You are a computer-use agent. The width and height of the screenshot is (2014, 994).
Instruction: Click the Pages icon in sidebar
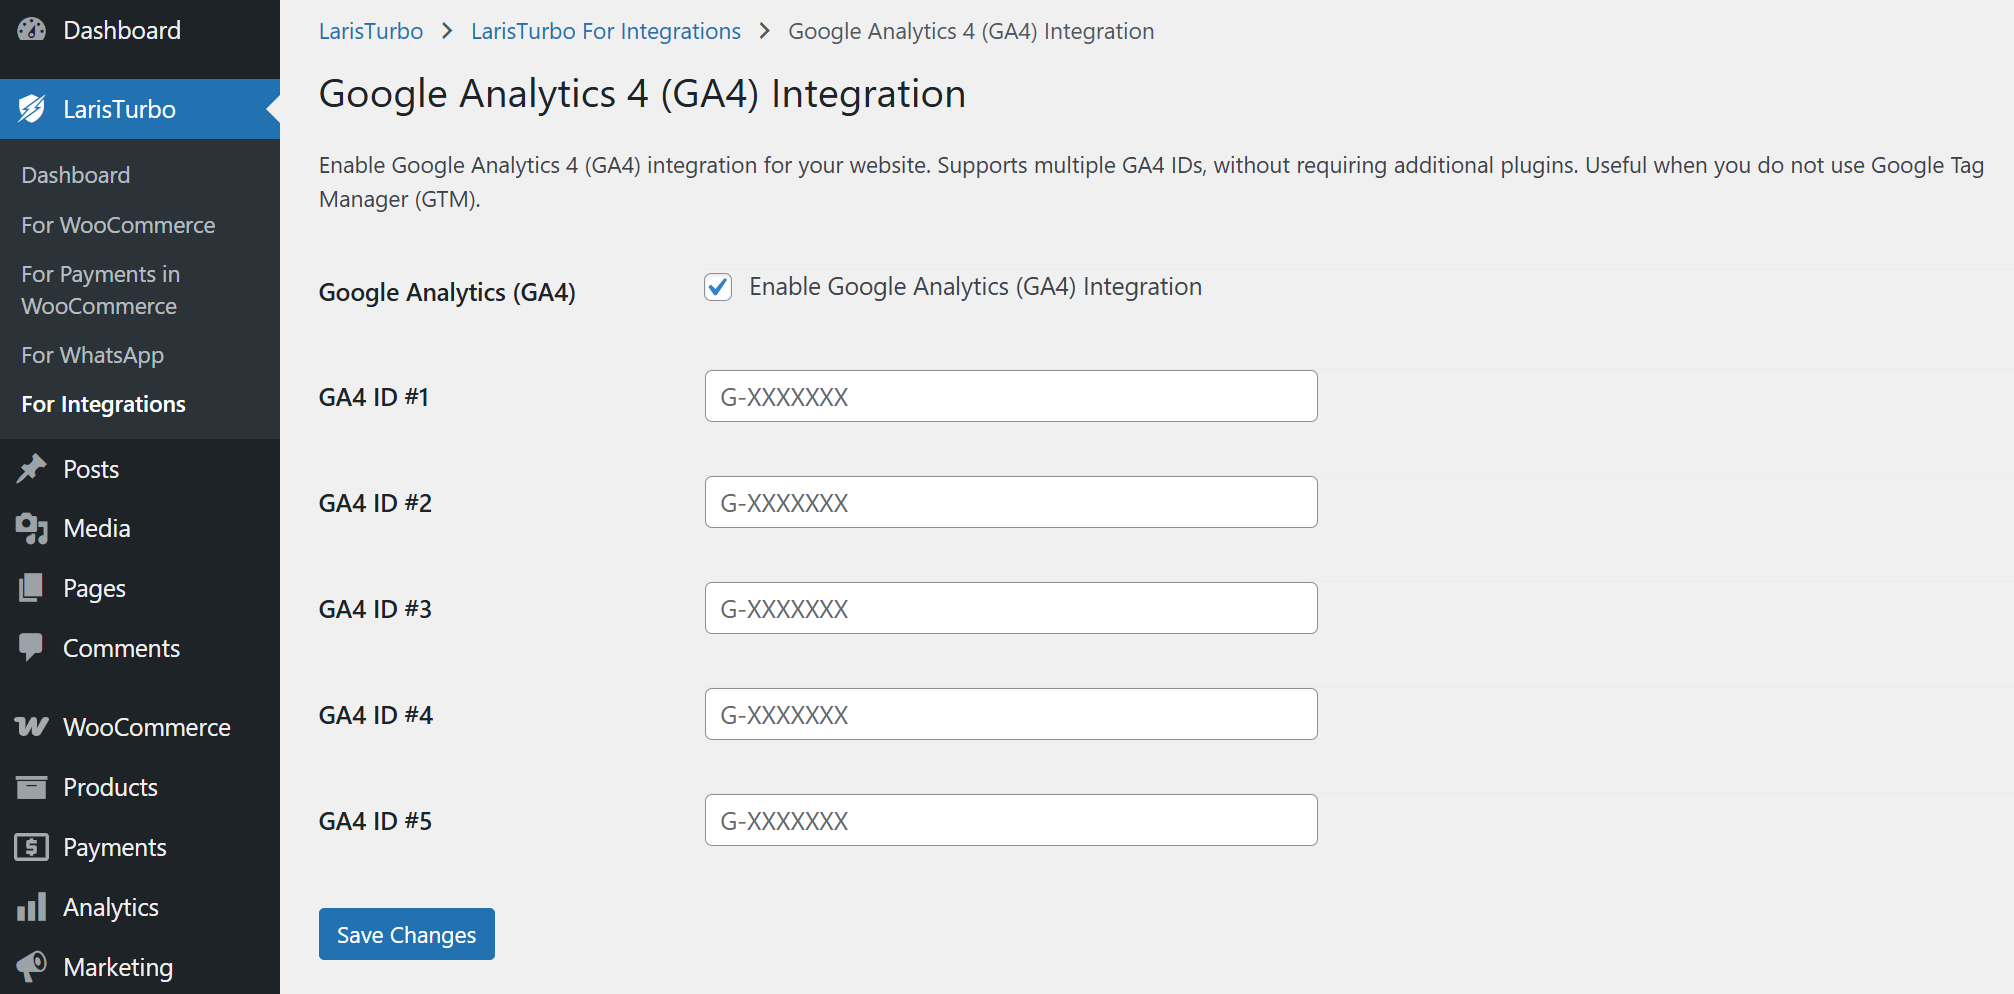pyautogui.click(x=32, y=588)
